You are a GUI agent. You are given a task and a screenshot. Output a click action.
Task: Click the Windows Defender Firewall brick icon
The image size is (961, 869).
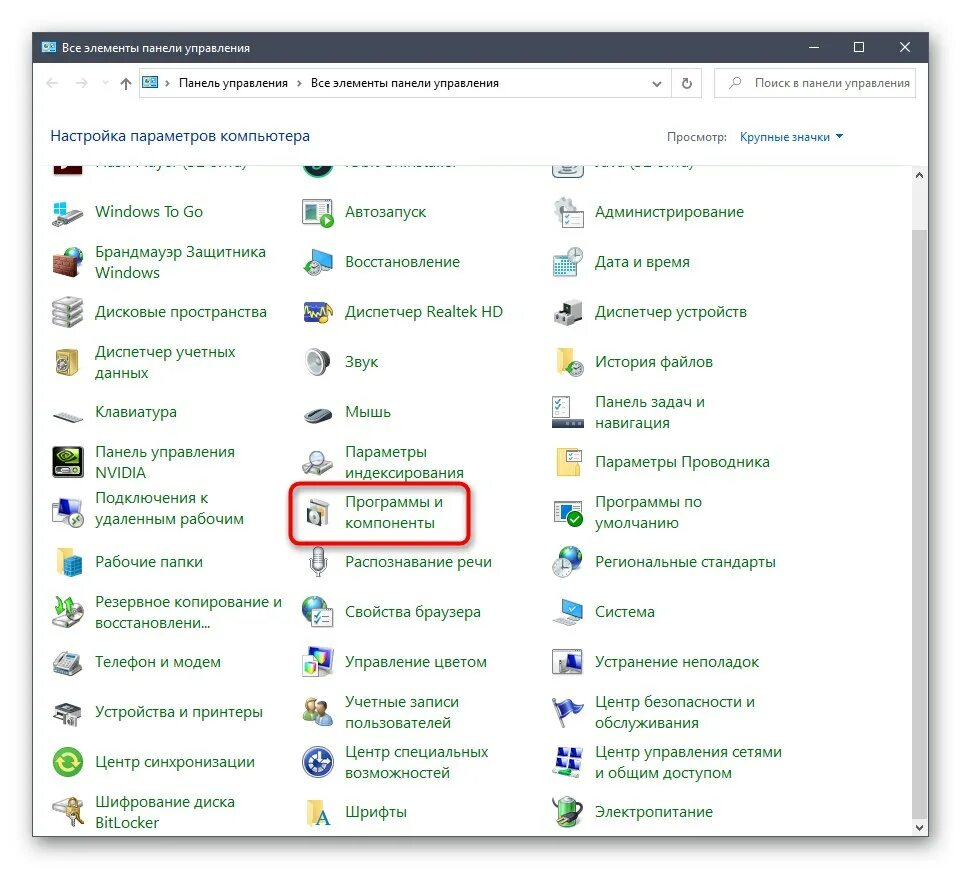pos(67,262)
